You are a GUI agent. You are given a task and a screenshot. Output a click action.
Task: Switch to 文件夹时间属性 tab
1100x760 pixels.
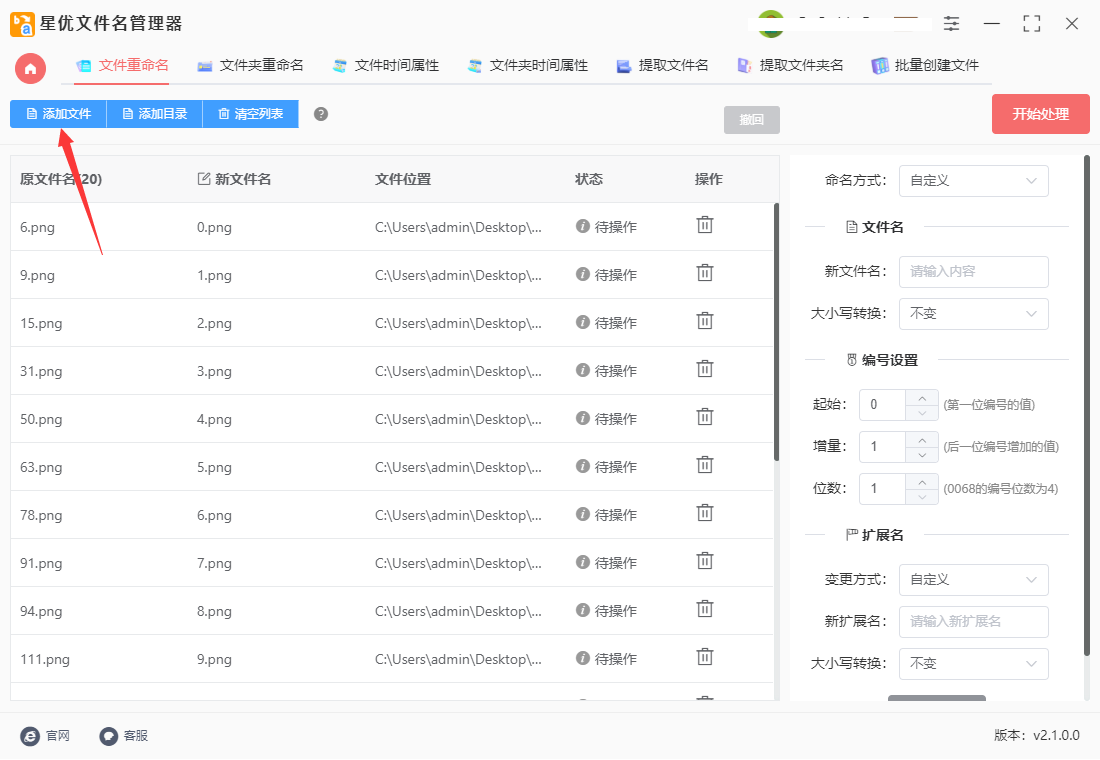point(528,66)
